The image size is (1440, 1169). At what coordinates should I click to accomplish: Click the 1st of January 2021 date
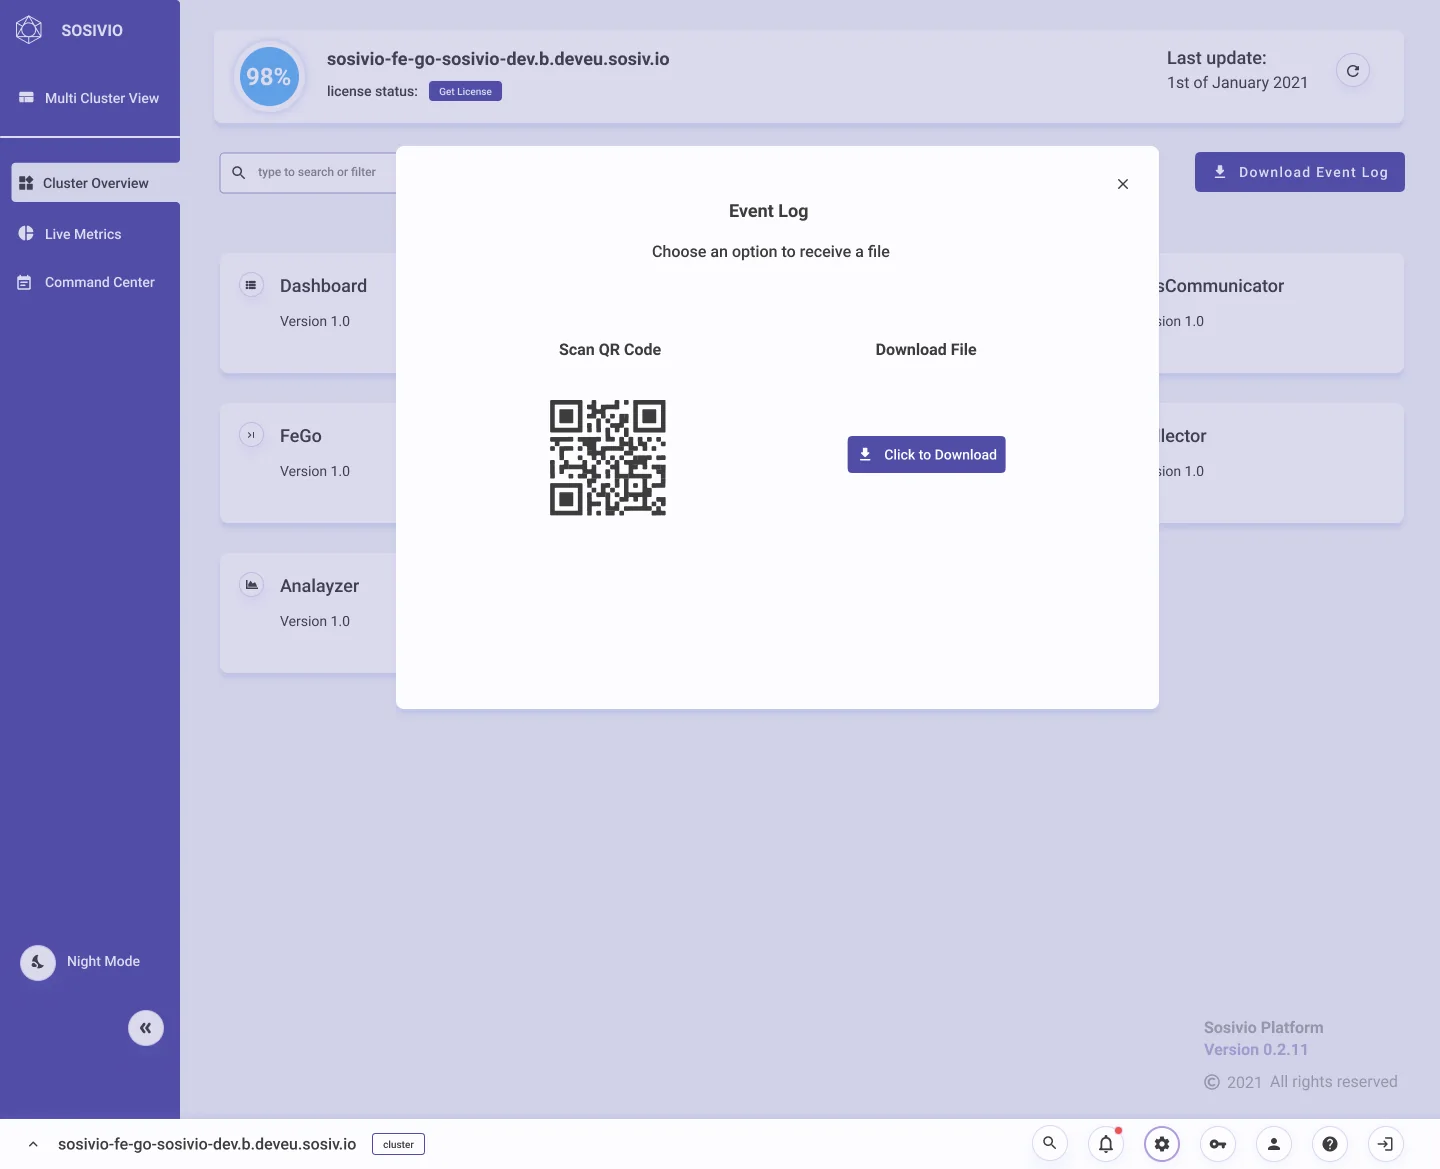tap(1237, 83)
